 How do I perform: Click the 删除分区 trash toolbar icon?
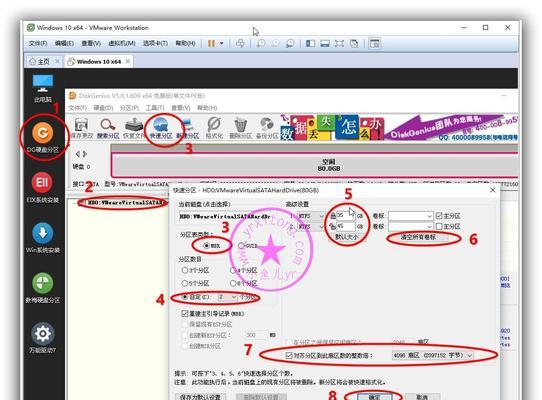coord(241,128)
